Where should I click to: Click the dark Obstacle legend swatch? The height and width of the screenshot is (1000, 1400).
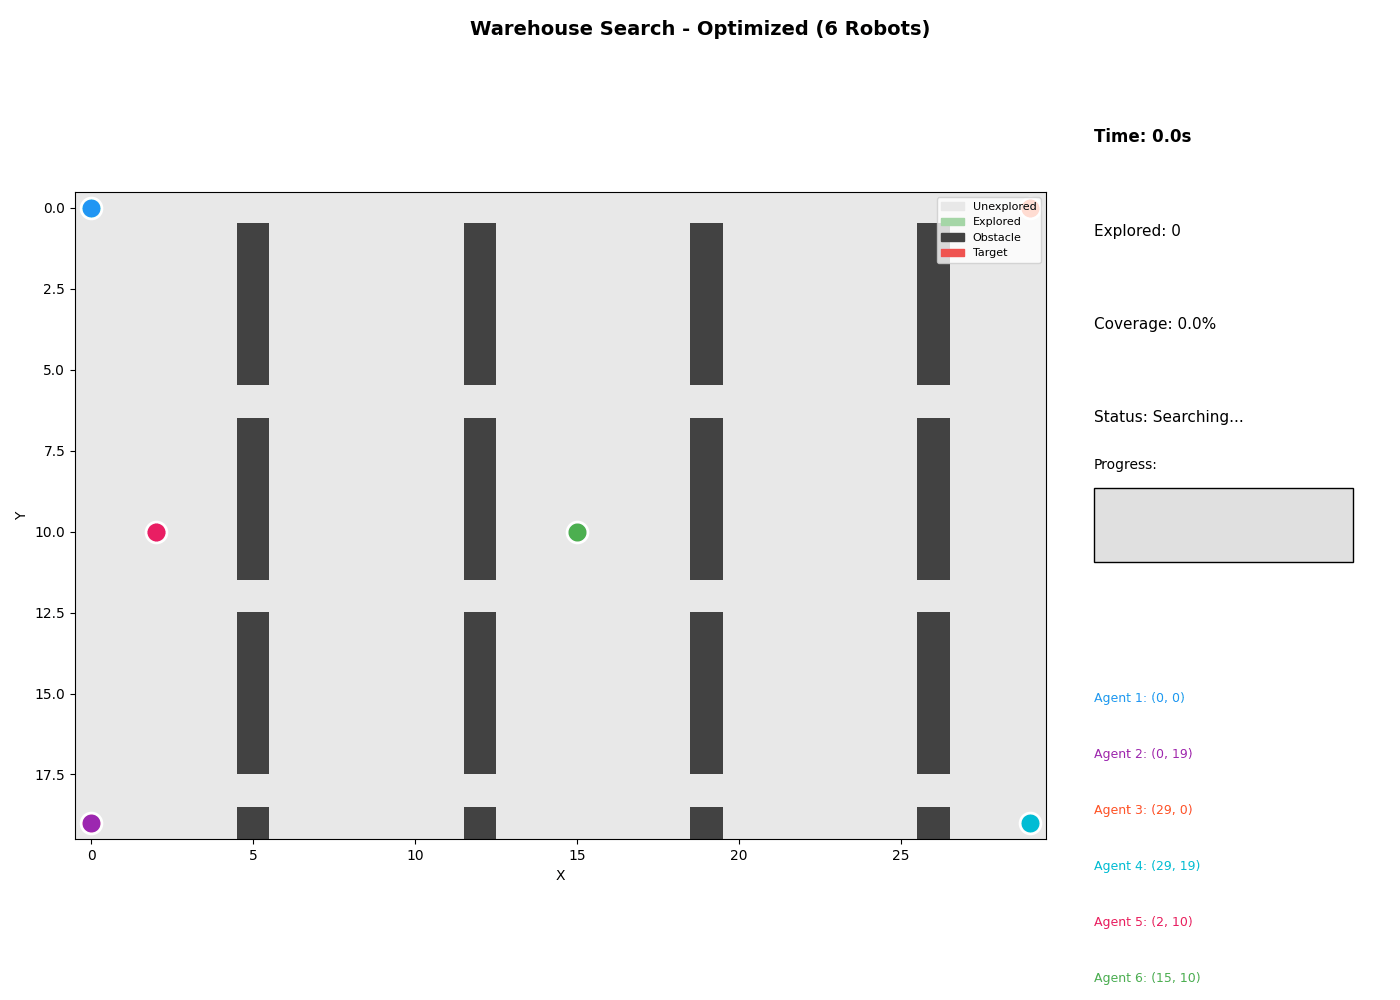point(953,238)
